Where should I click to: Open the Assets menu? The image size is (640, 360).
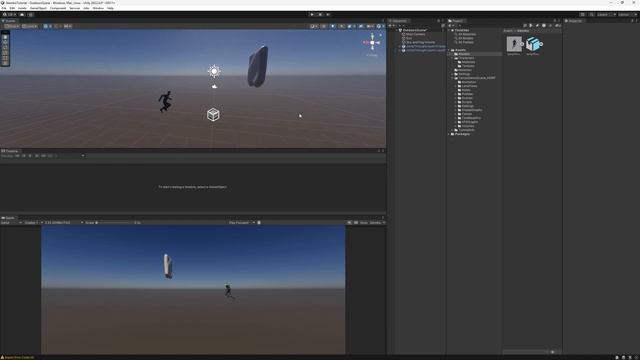point(22,8)
